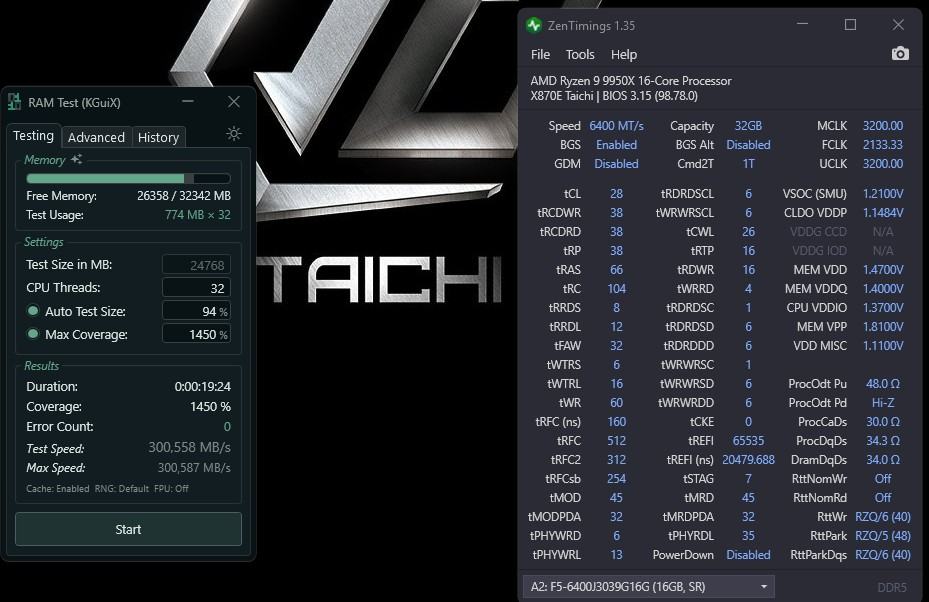The height and width of the screenshot is (602, 929).
Task: Click the AMD Ryzen 9 9950X processor text
Action: tap(630, 81)
